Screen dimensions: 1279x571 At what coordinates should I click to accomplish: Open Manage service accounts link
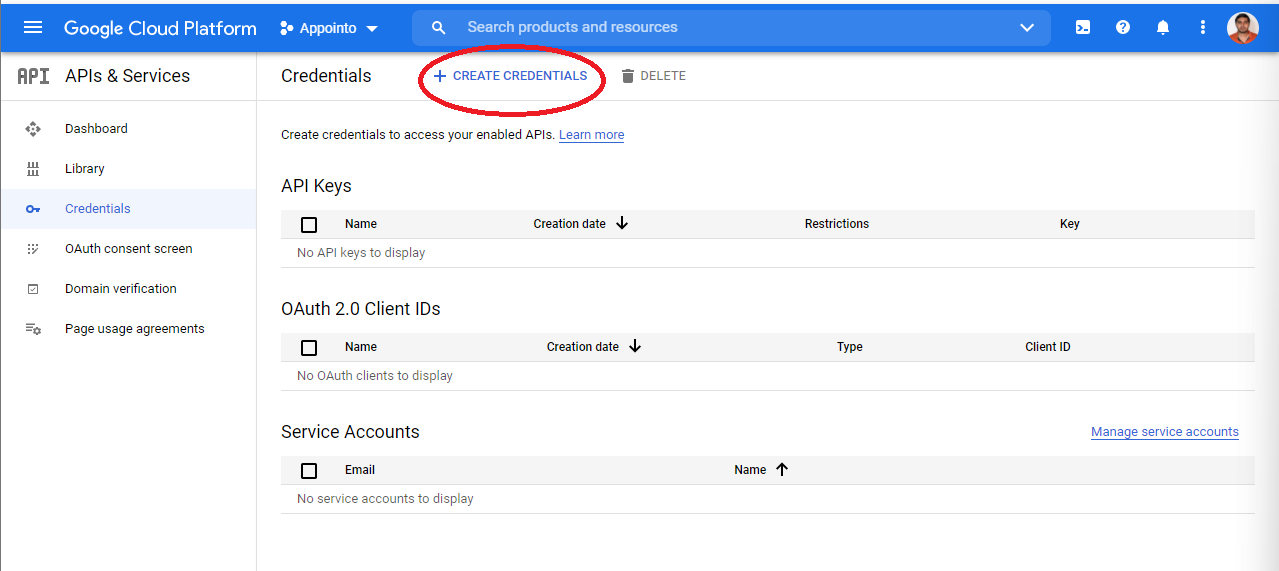(1165, 432)
